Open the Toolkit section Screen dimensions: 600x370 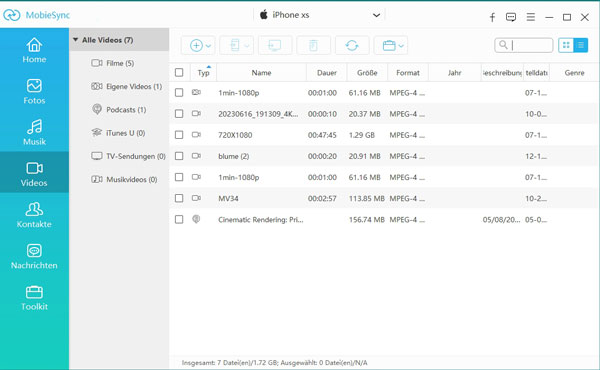(34, 298)
